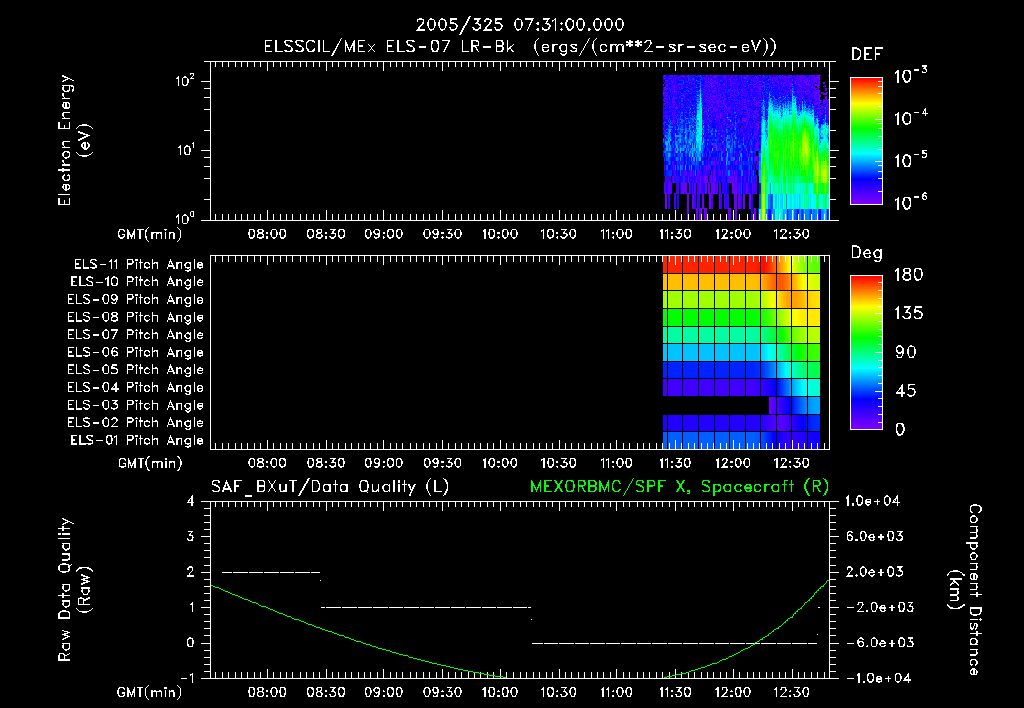
Task: Click the 90 value on Deg color scale
Action: click(x=906, y=353)
